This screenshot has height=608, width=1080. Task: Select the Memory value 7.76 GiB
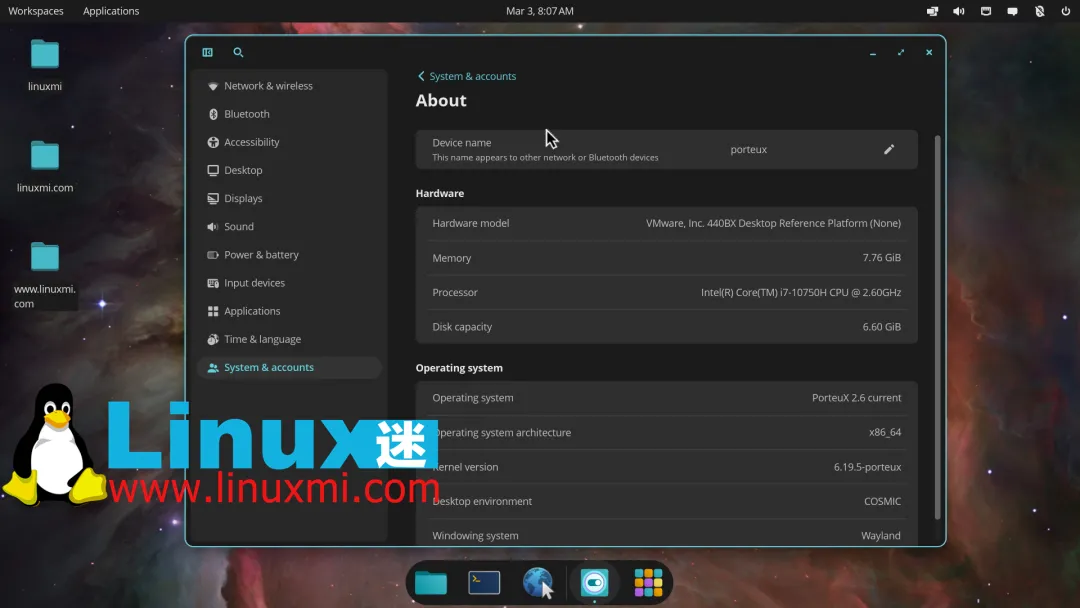click(882, 258)
